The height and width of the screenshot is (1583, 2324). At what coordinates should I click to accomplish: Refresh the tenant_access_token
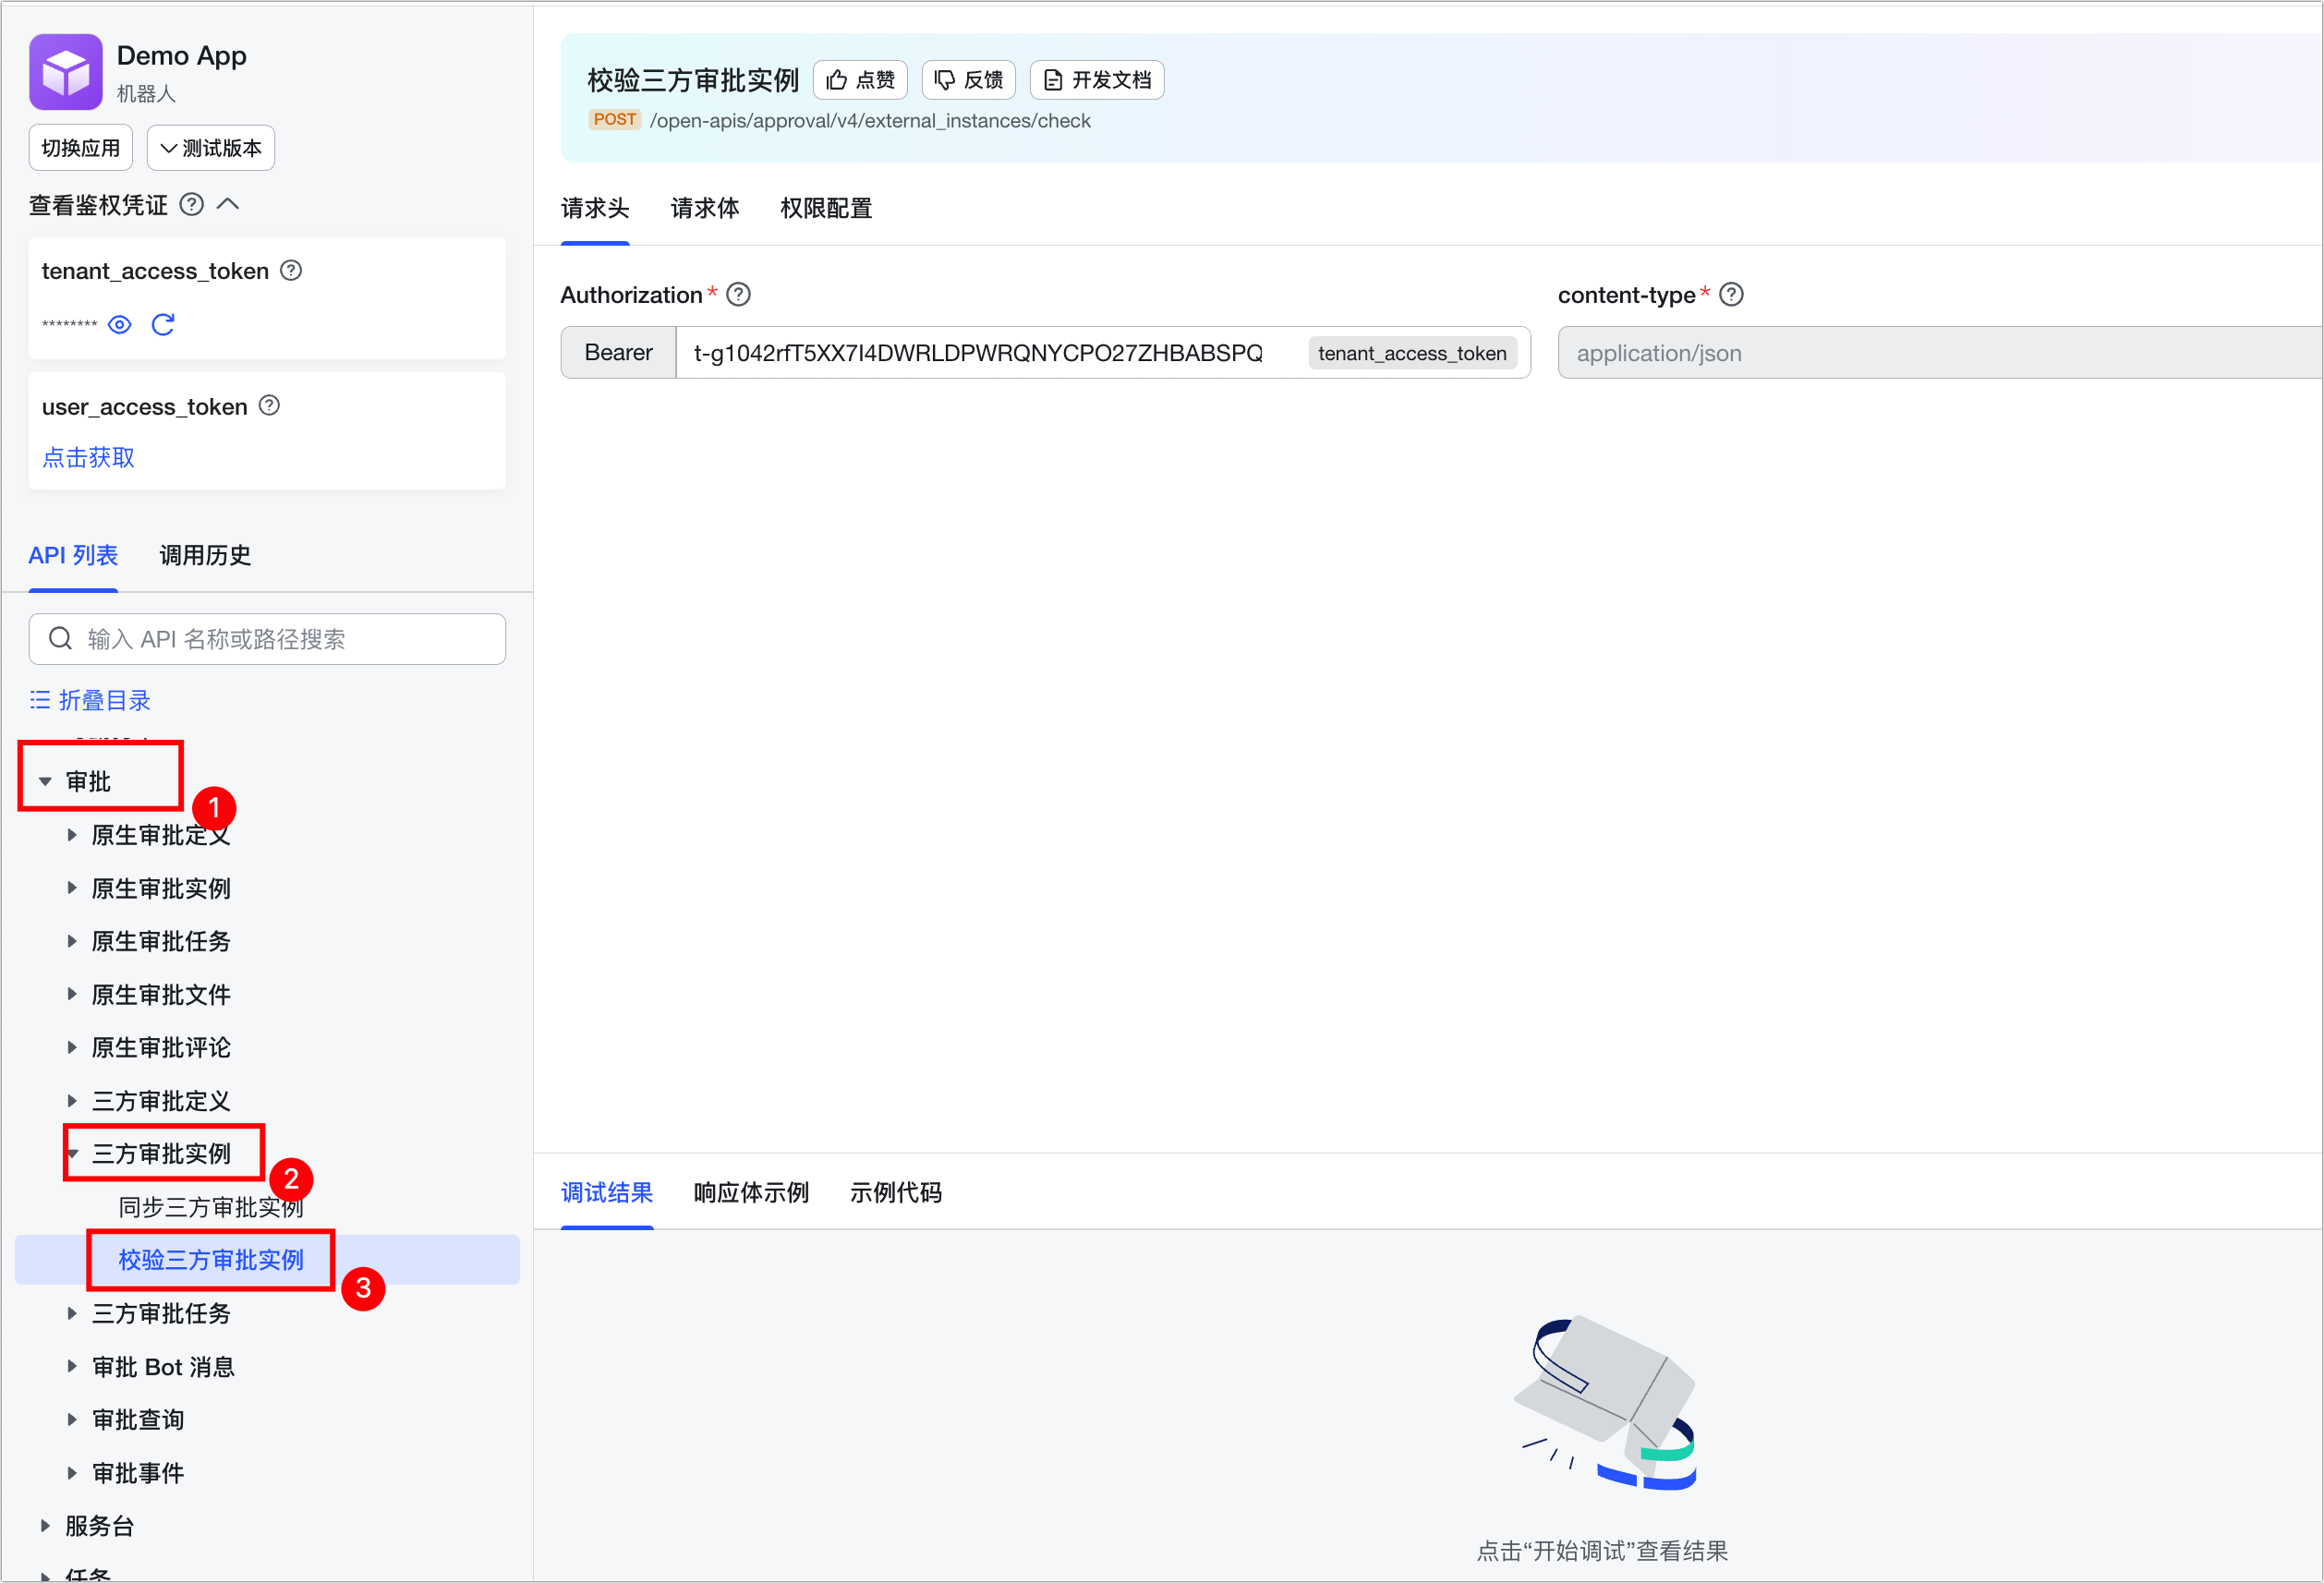[163, 325]
